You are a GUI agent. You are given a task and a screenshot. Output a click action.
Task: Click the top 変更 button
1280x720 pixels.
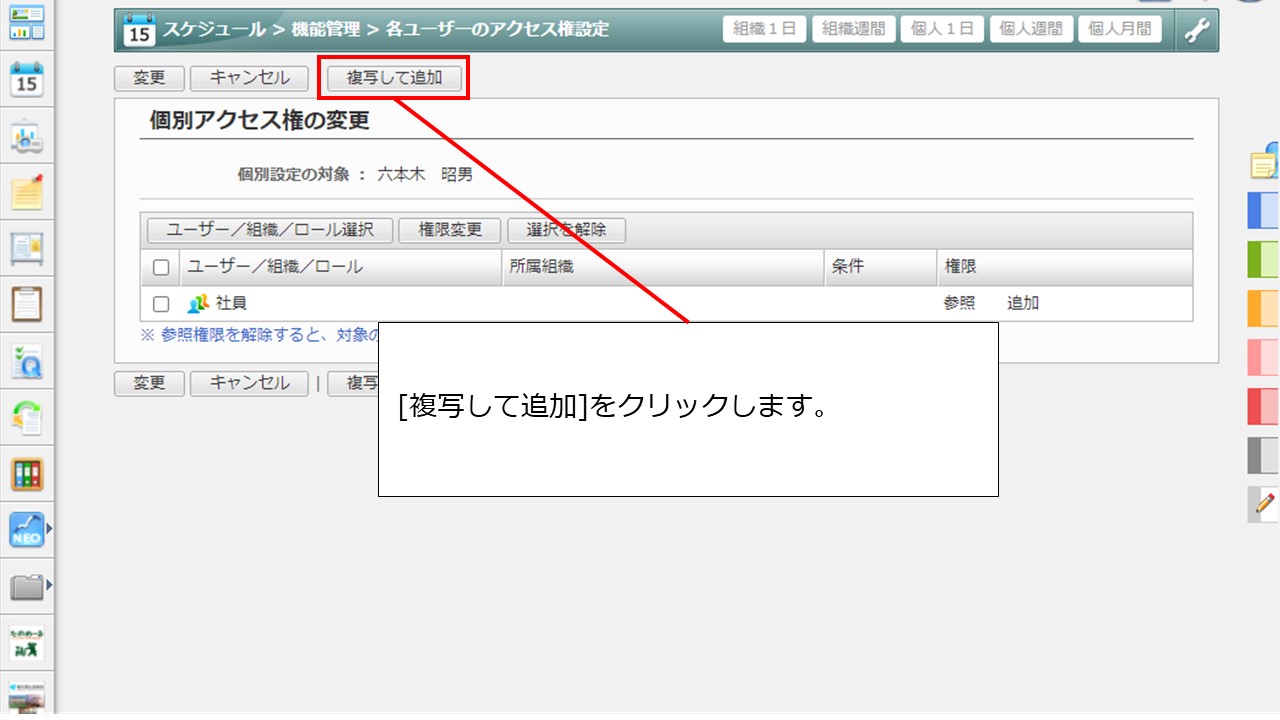coord(149,78)
